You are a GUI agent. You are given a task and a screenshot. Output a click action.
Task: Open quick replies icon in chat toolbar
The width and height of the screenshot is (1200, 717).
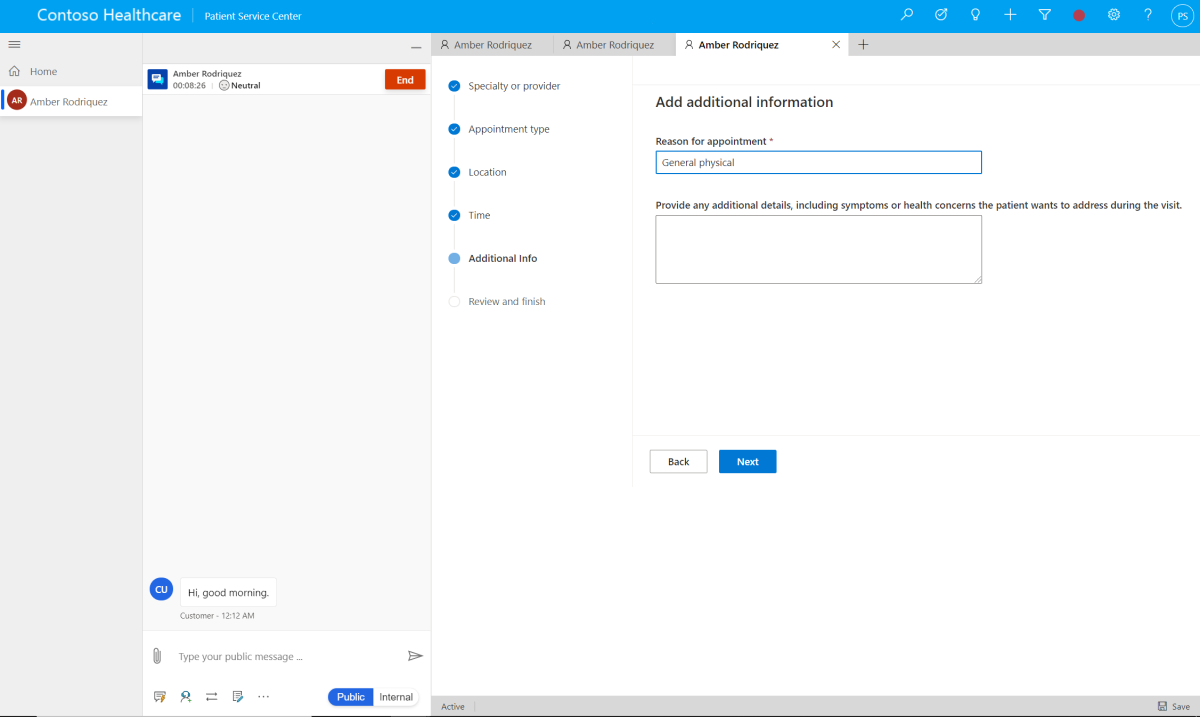click(159, 696)
